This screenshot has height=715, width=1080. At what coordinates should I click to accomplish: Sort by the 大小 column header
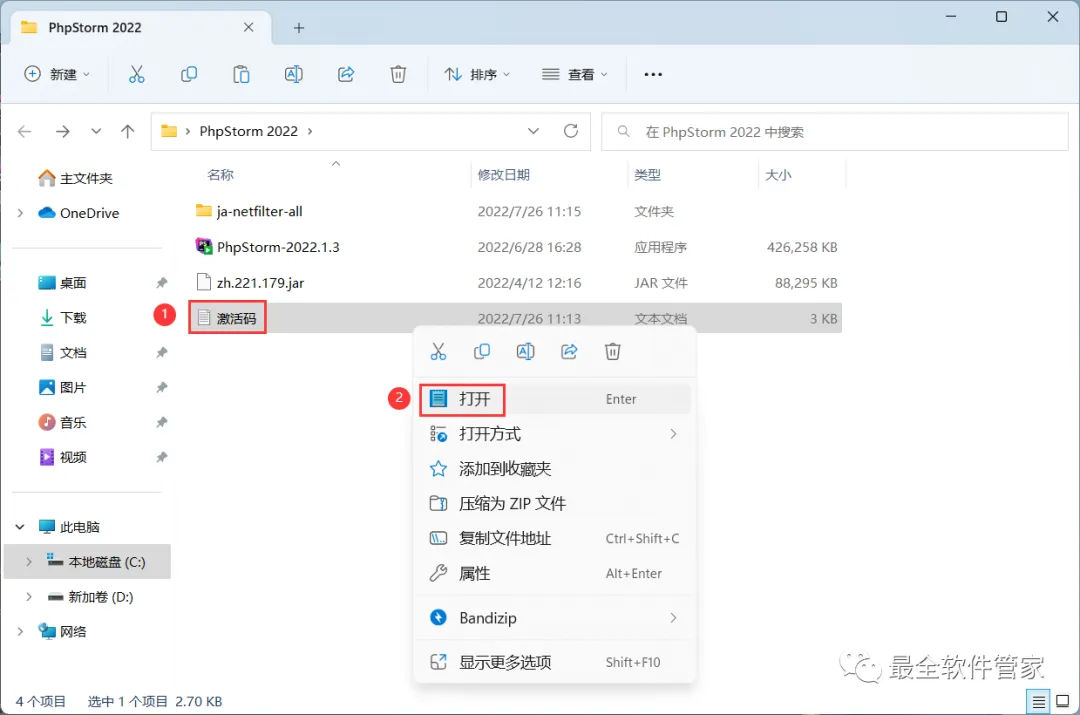[x=778, y=175]
